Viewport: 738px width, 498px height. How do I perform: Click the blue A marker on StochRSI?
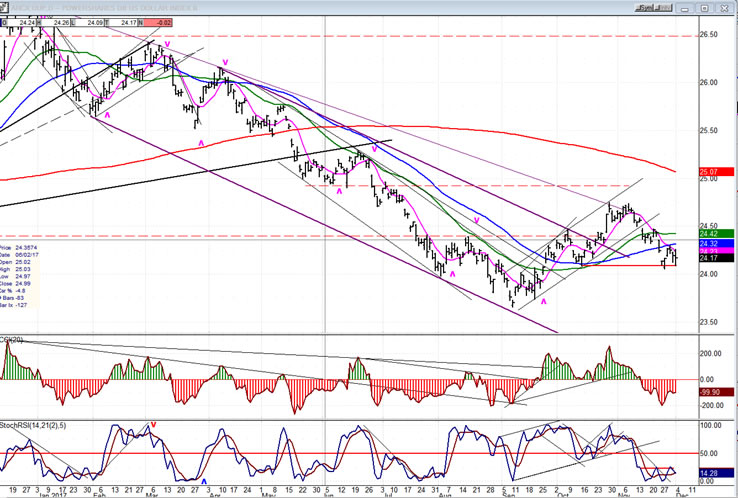(x=204, y=482)
